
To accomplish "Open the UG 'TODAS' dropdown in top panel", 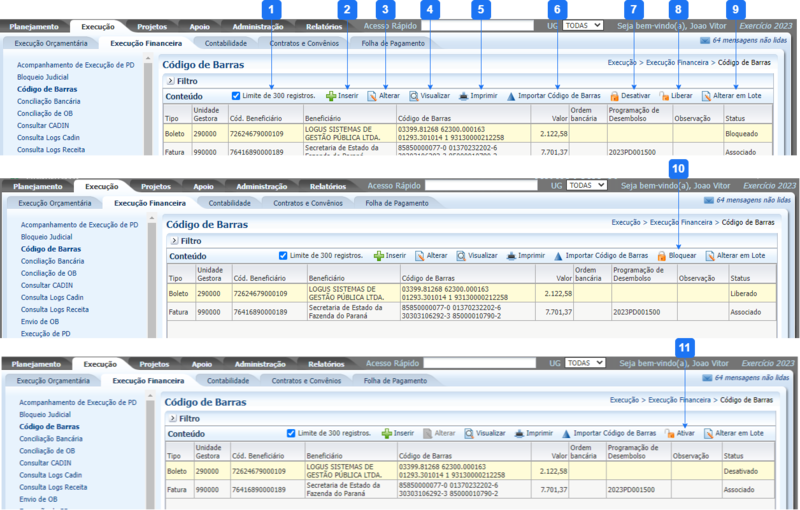I will tap(583, 24).
